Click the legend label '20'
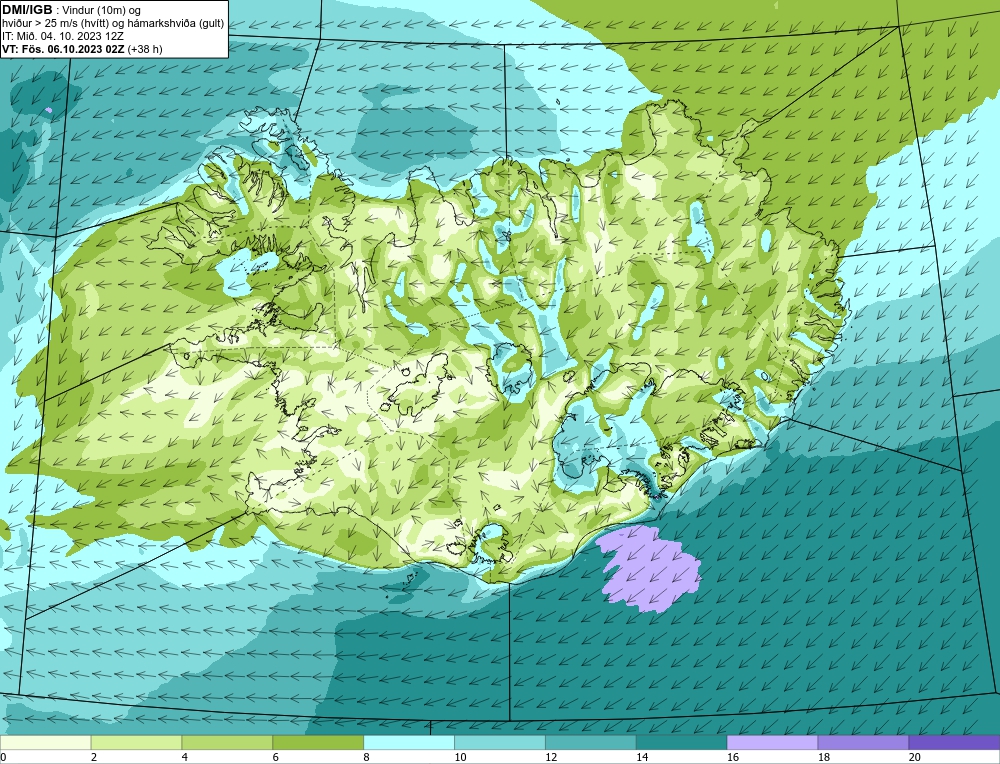1000x764 pixels. pos(915,757)
